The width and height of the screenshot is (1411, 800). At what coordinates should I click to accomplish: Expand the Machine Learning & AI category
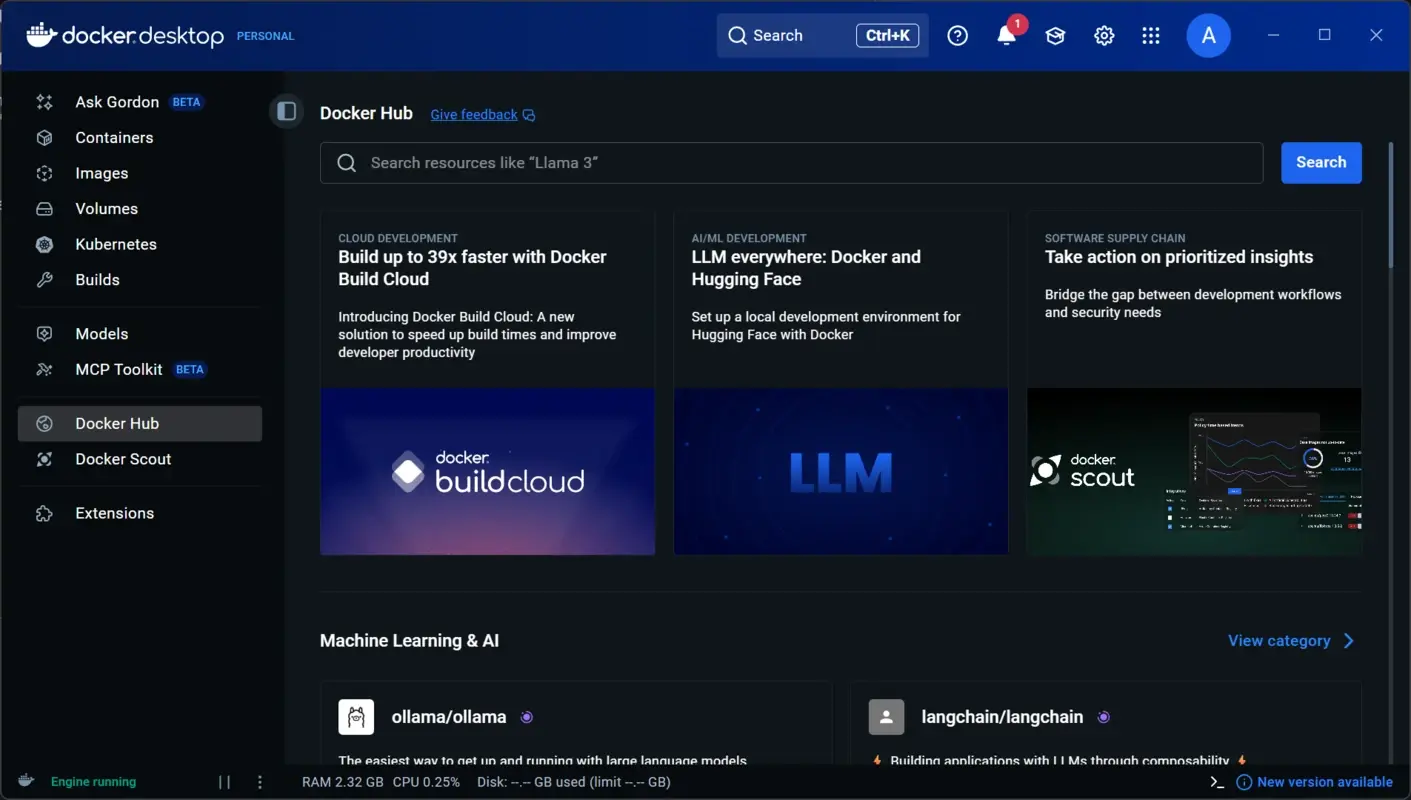1290,640
